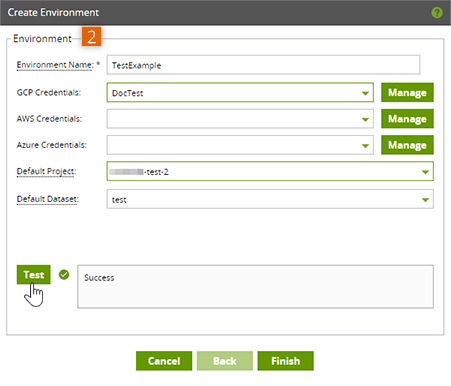Click the Cancel button

(164, 361)
